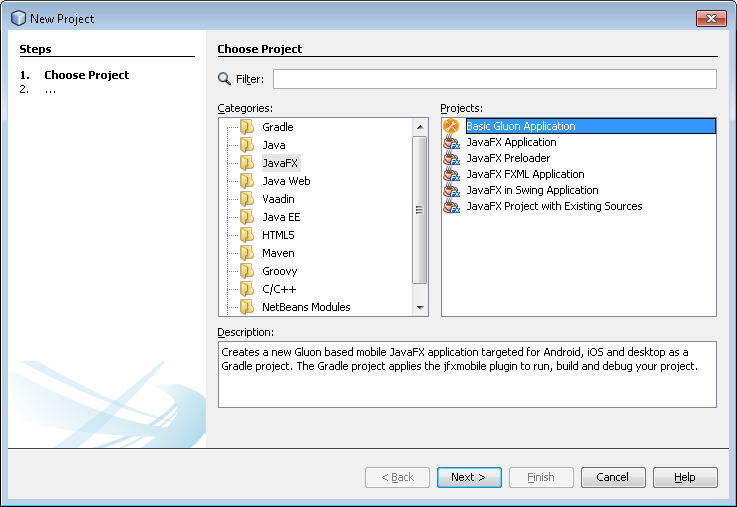Click the Java category folder icon
This screenshot has height=507, width=737.
click(x=247, y=145)
